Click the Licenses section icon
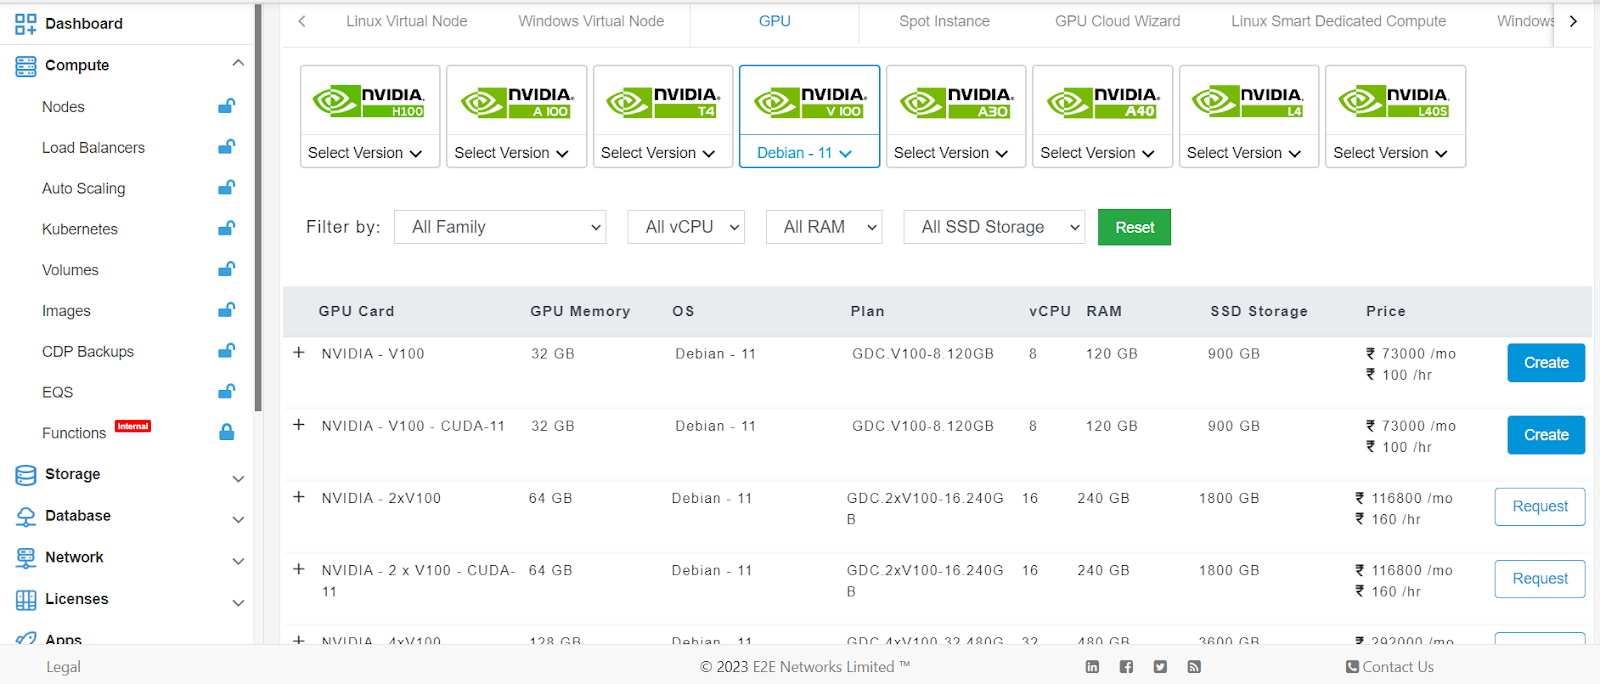 coord(26,600)
